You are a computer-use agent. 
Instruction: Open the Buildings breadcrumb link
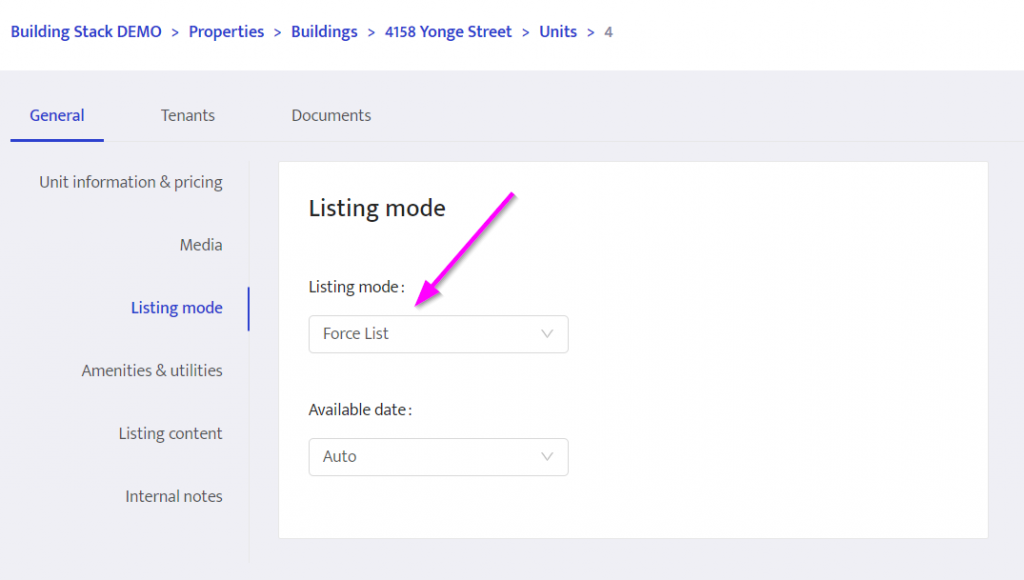324,32
